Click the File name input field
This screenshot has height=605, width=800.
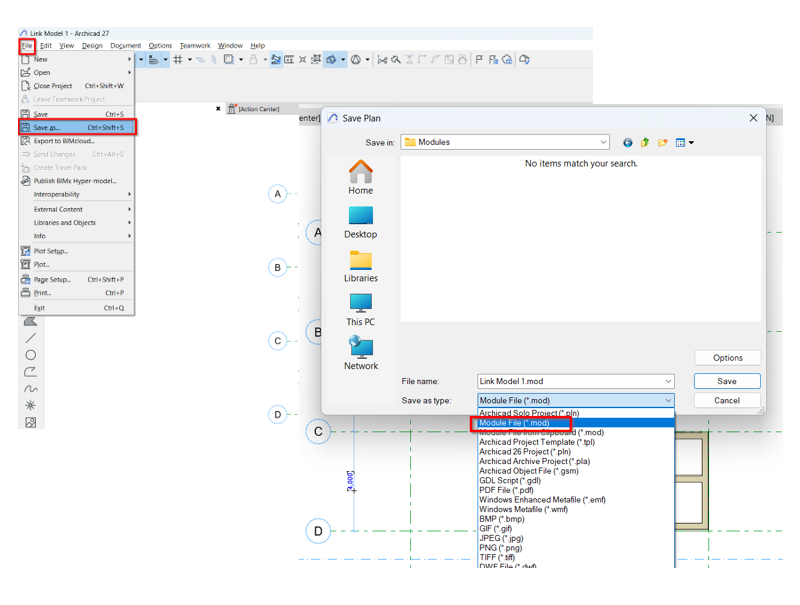click(568, 381)
